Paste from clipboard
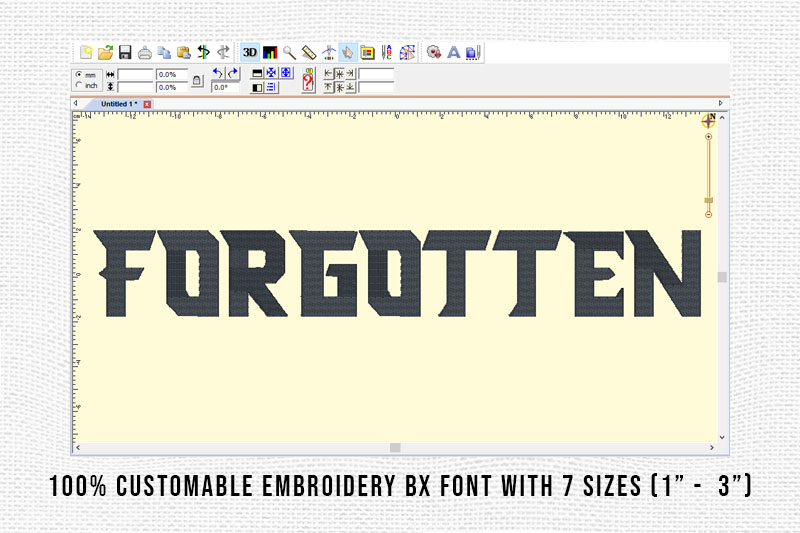The image size is (800, 533). coord(184,53)
